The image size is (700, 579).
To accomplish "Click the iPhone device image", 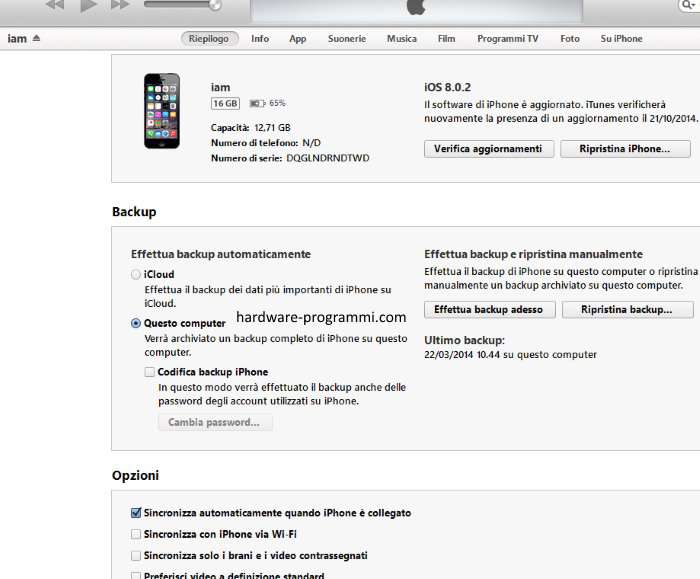I will [162, 111].
